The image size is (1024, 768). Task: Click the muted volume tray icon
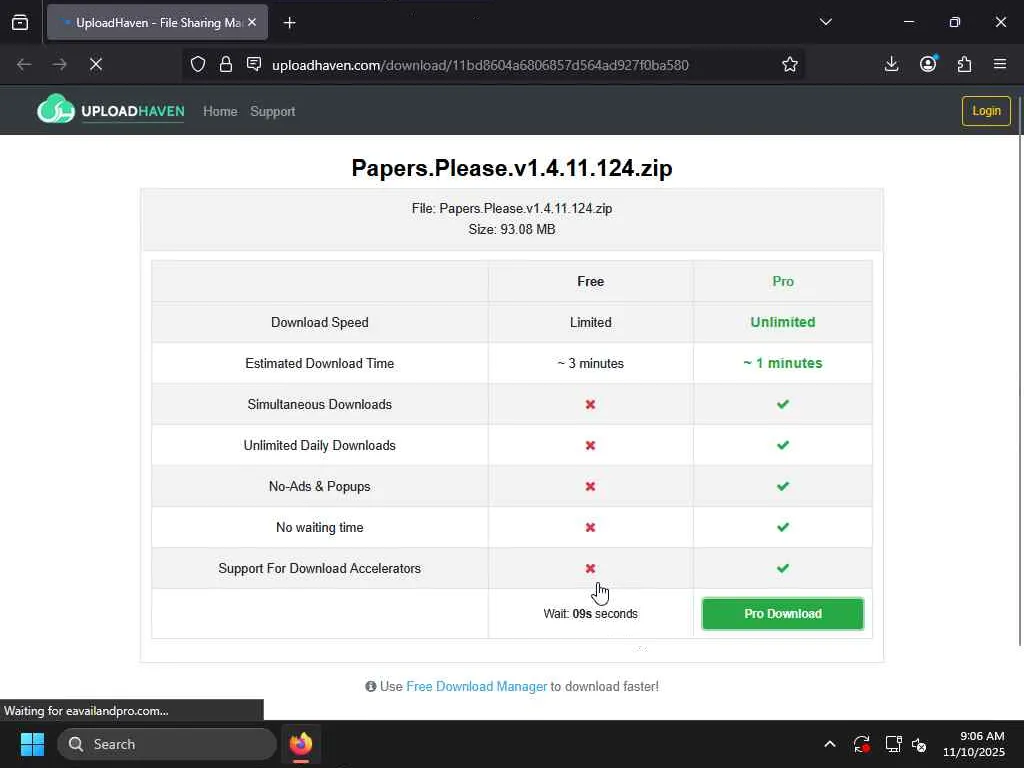920,744
